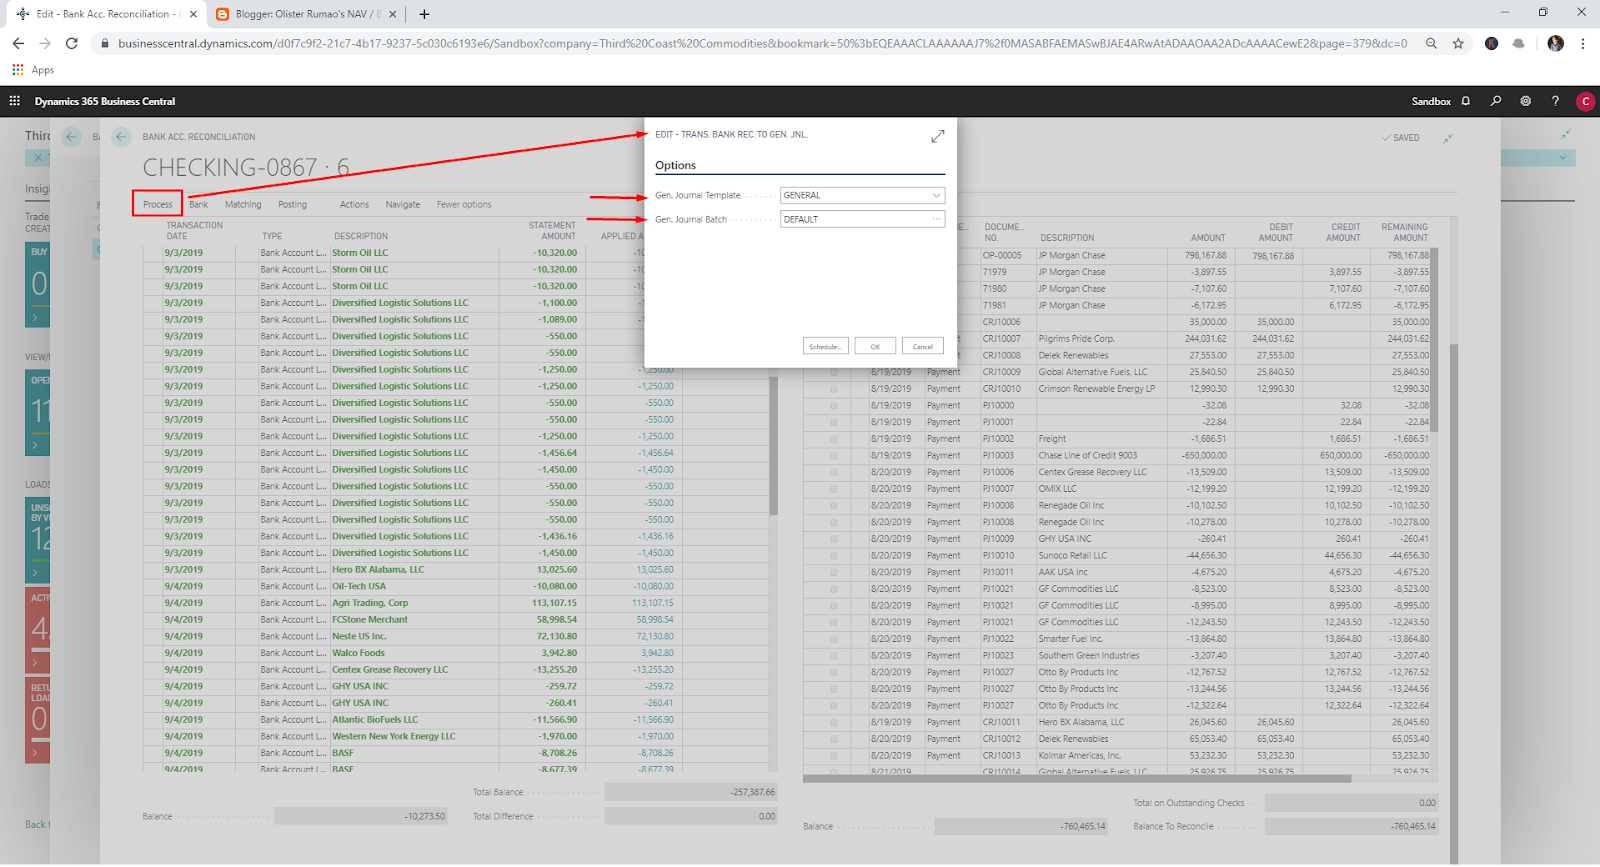Tick the checkbox on the Freight PJ10002 row
This screenshot has height=867, width=1600.
834,439
